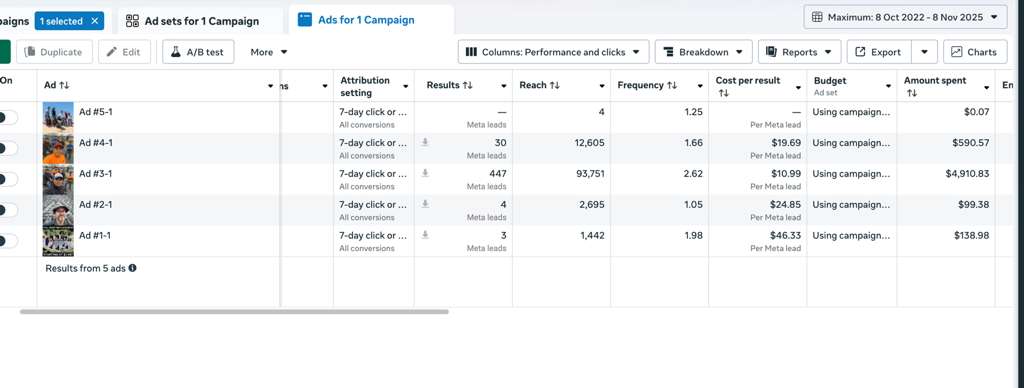The width and height of the screenshot is (1024, 388).
Task: Sort by Amount spent arrows
Action: point(911,93)
